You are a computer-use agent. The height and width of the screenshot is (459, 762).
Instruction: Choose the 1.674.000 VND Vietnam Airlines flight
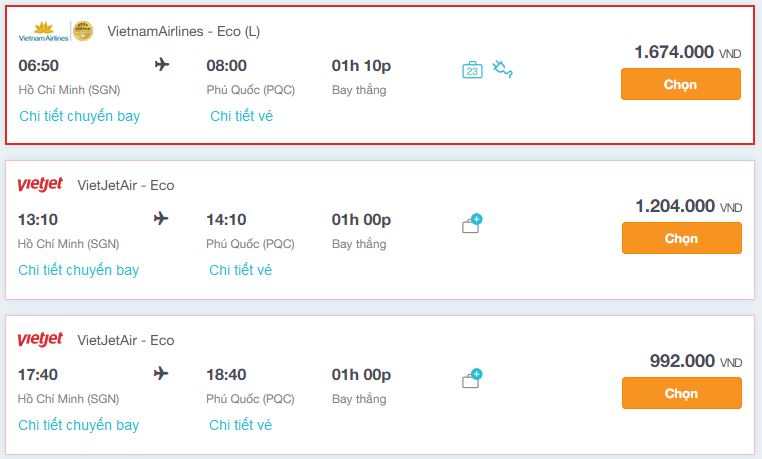(x=681, y=84)
